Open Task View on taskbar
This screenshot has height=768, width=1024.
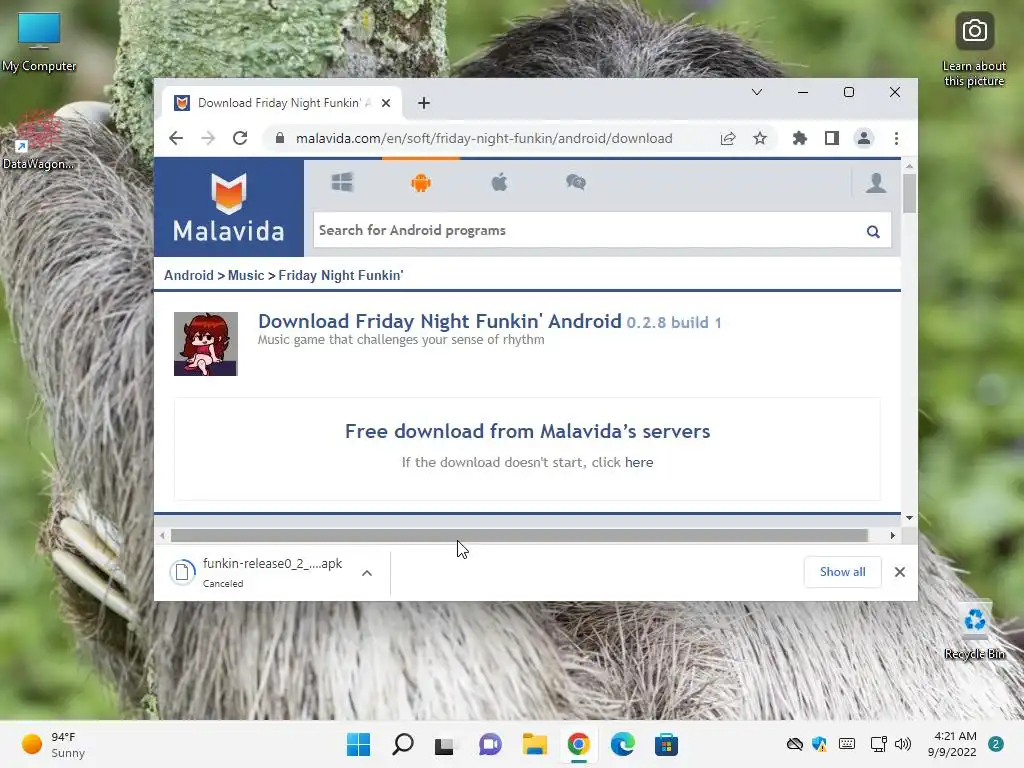444,744
